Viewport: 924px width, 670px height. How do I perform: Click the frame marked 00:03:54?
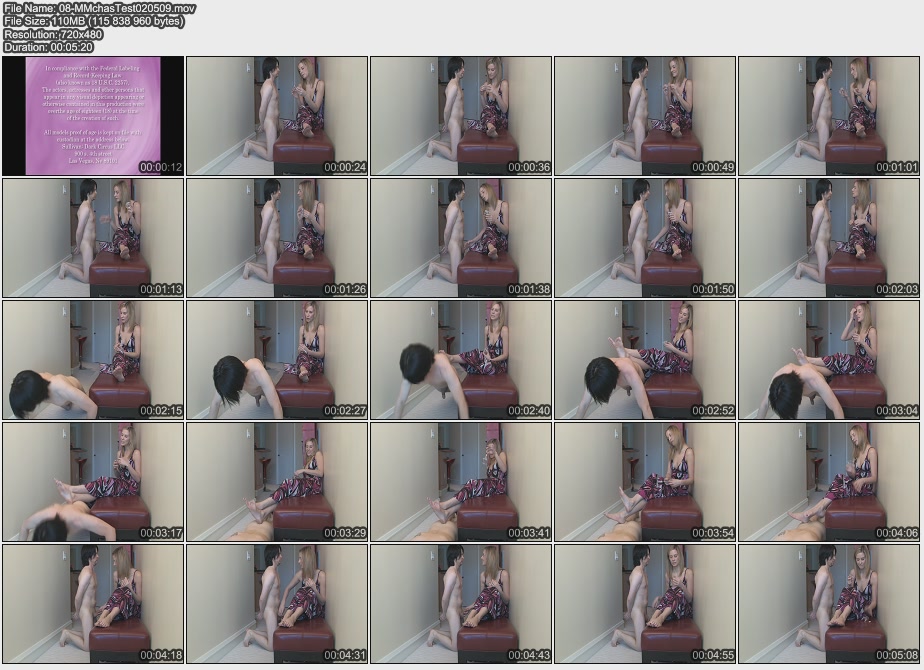(645, 482)
